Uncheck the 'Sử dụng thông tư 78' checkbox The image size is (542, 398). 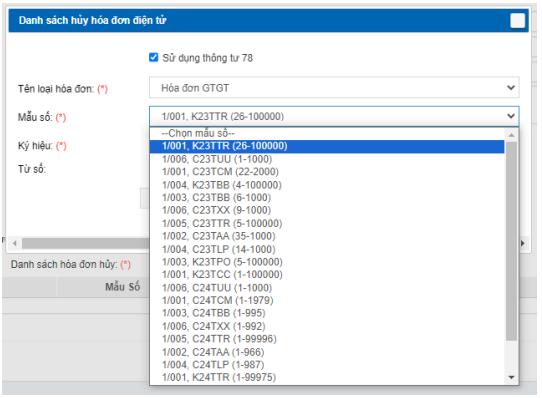(x=153, y=57)
